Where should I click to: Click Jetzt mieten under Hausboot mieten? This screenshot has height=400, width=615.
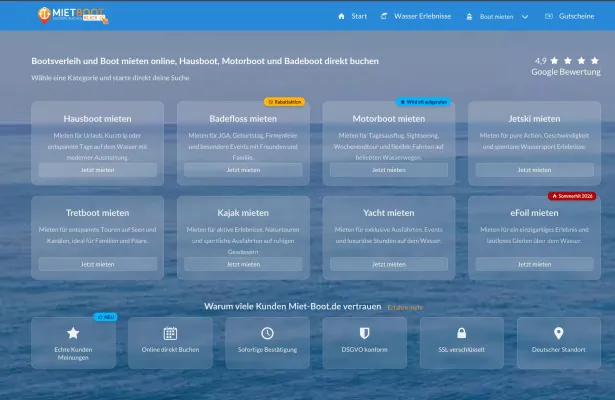pyautogui.click(x=98, y=170)
